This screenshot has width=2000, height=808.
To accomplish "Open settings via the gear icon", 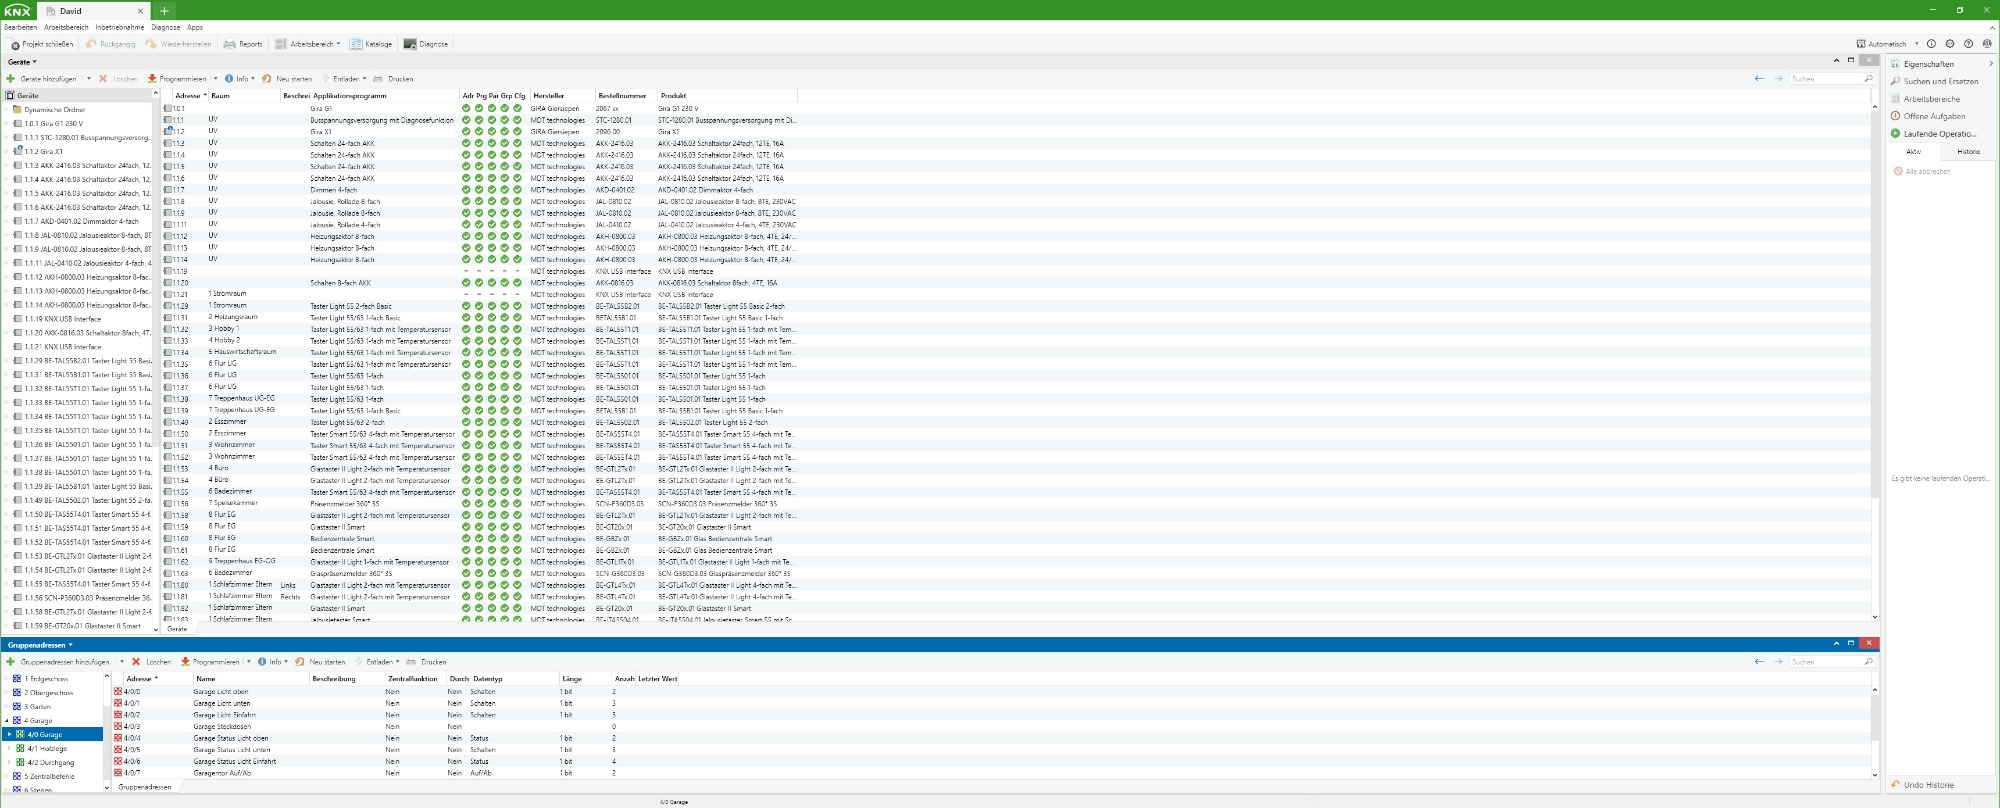I will [x=1950, y=44].
